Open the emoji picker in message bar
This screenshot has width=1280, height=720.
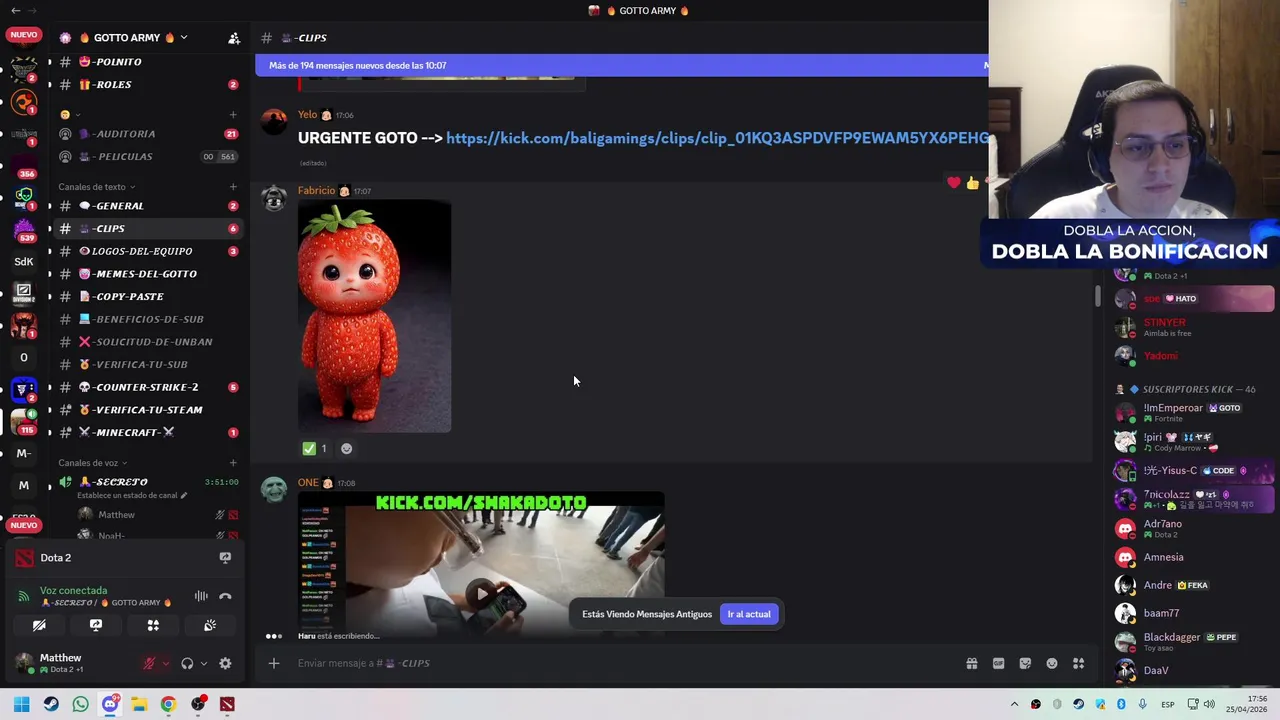pos(1052,663)
